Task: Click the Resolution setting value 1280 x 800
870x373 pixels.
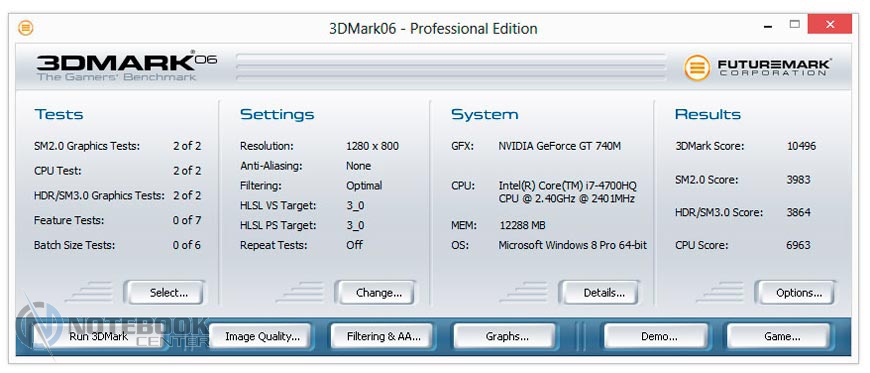Action: pos(372,147)
